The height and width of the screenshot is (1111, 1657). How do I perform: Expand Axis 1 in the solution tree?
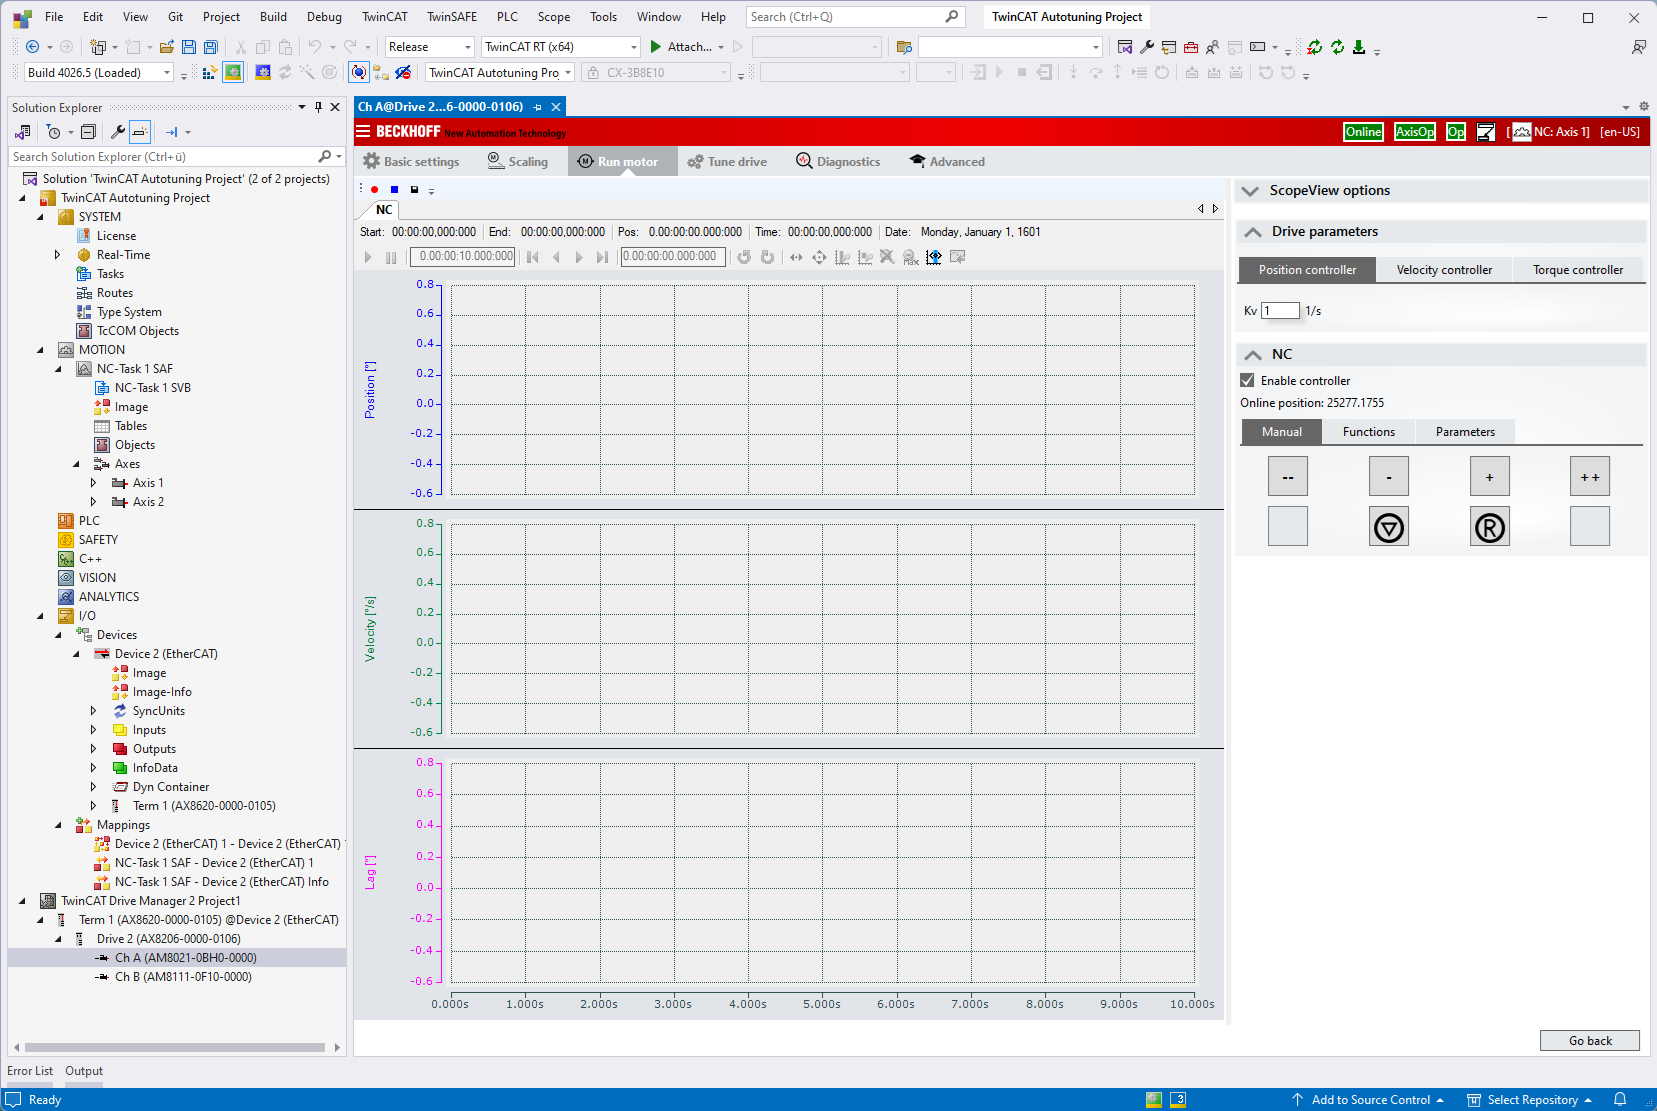click(94, 483)
